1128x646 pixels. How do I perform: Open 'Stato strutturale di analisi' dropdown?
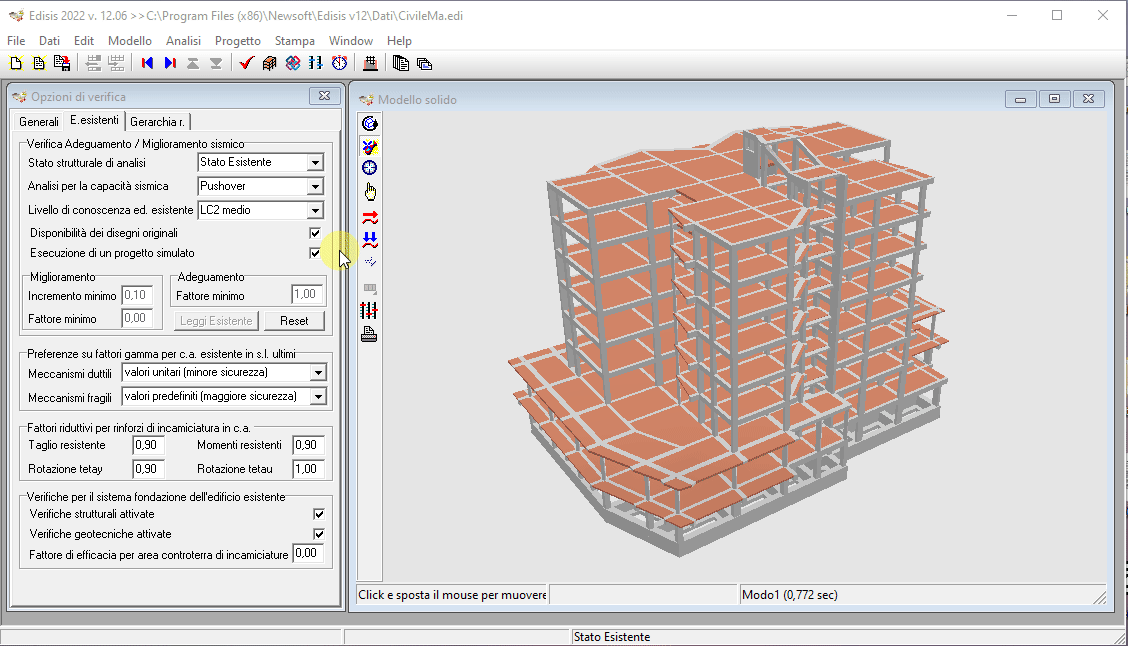pos(315,162)
